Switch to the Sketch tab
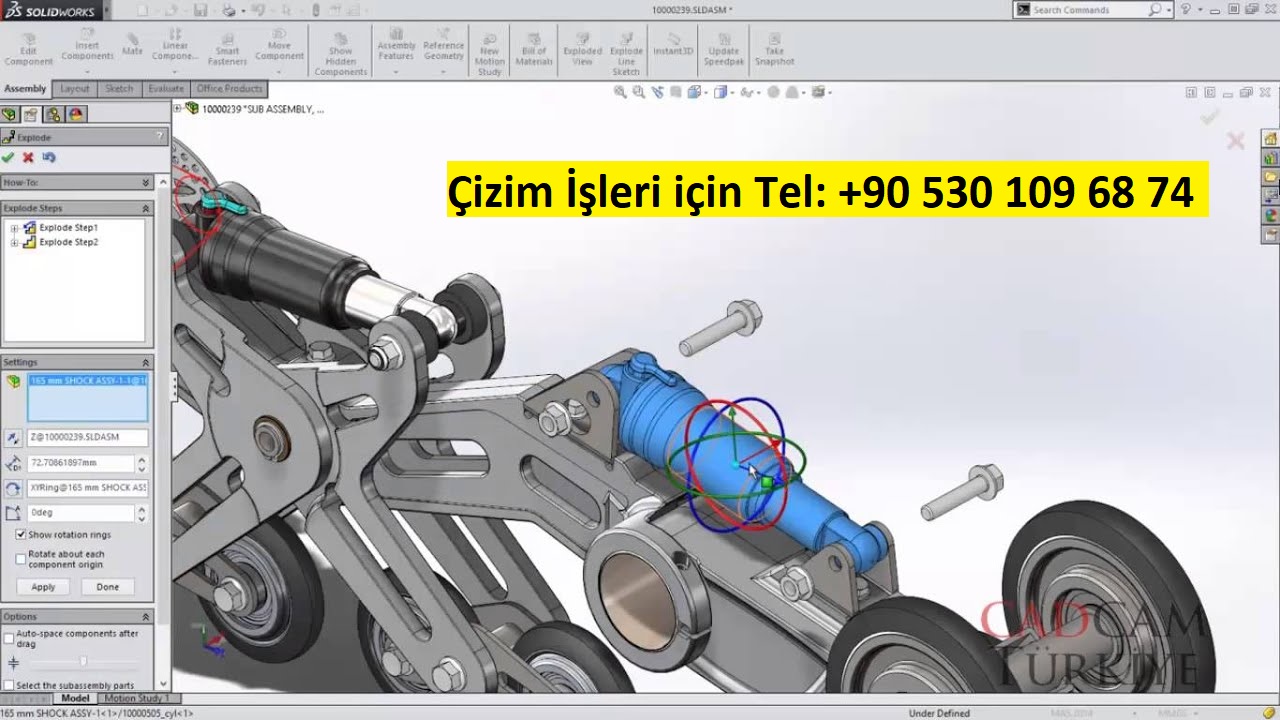 click(x=119, y=89)
